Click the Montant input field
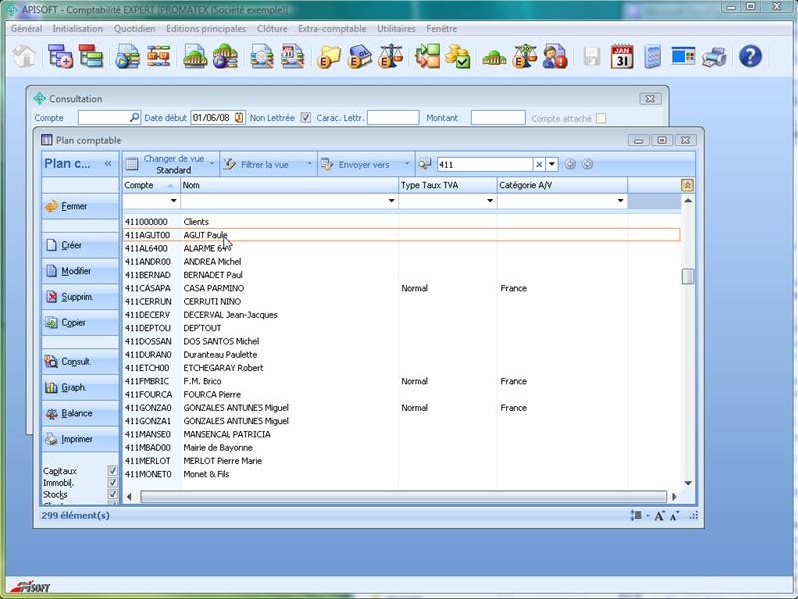798x599 pixels. 498,118
